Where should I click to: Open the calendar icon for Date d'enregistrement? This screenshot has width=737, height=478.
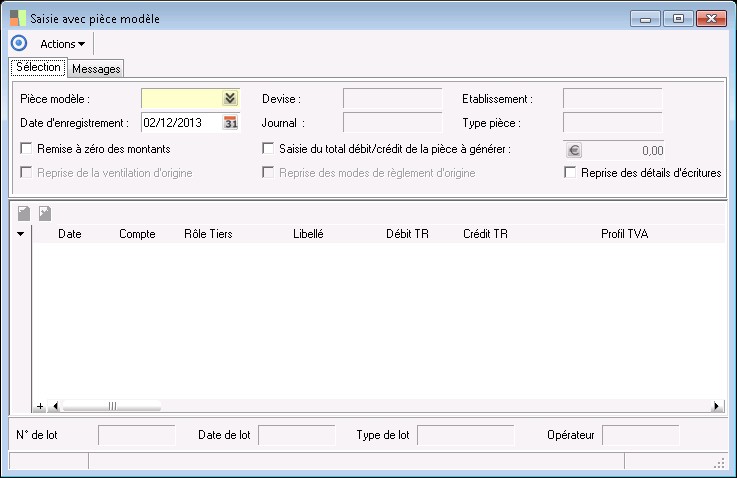coord(230,123)
